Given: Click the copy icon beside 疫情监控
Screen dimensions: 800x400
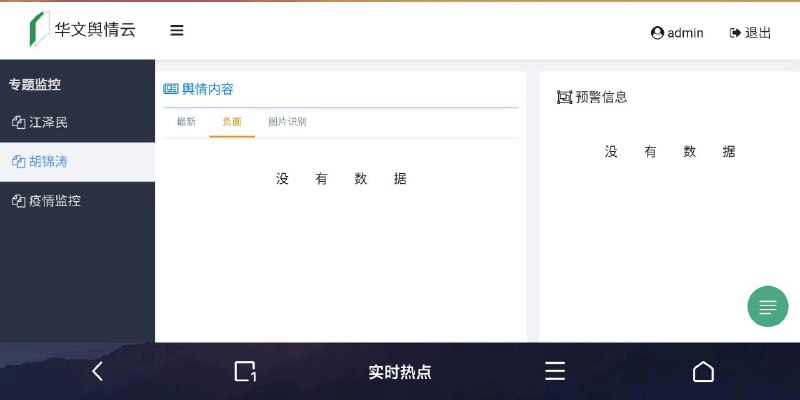Looking at the screenshot, I should [18, 201].
